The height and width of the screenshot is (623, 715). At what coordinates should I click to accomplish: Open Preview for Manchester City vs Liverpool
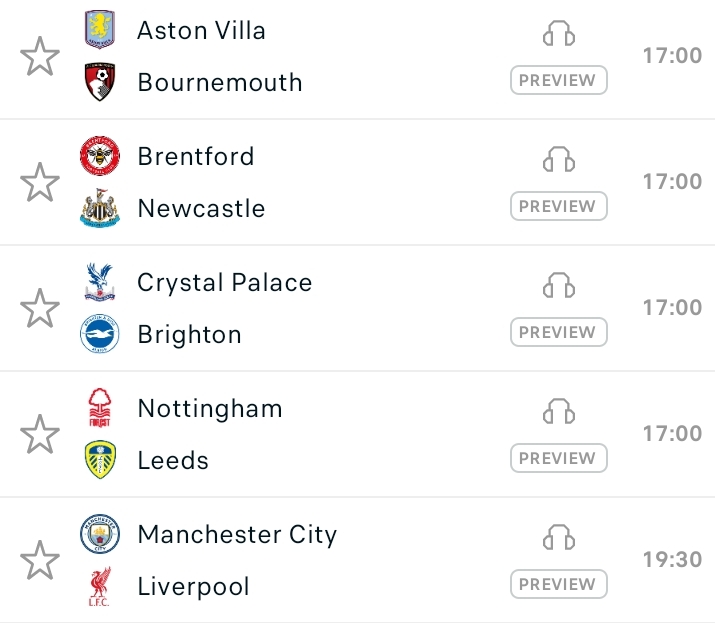(558, 584)
